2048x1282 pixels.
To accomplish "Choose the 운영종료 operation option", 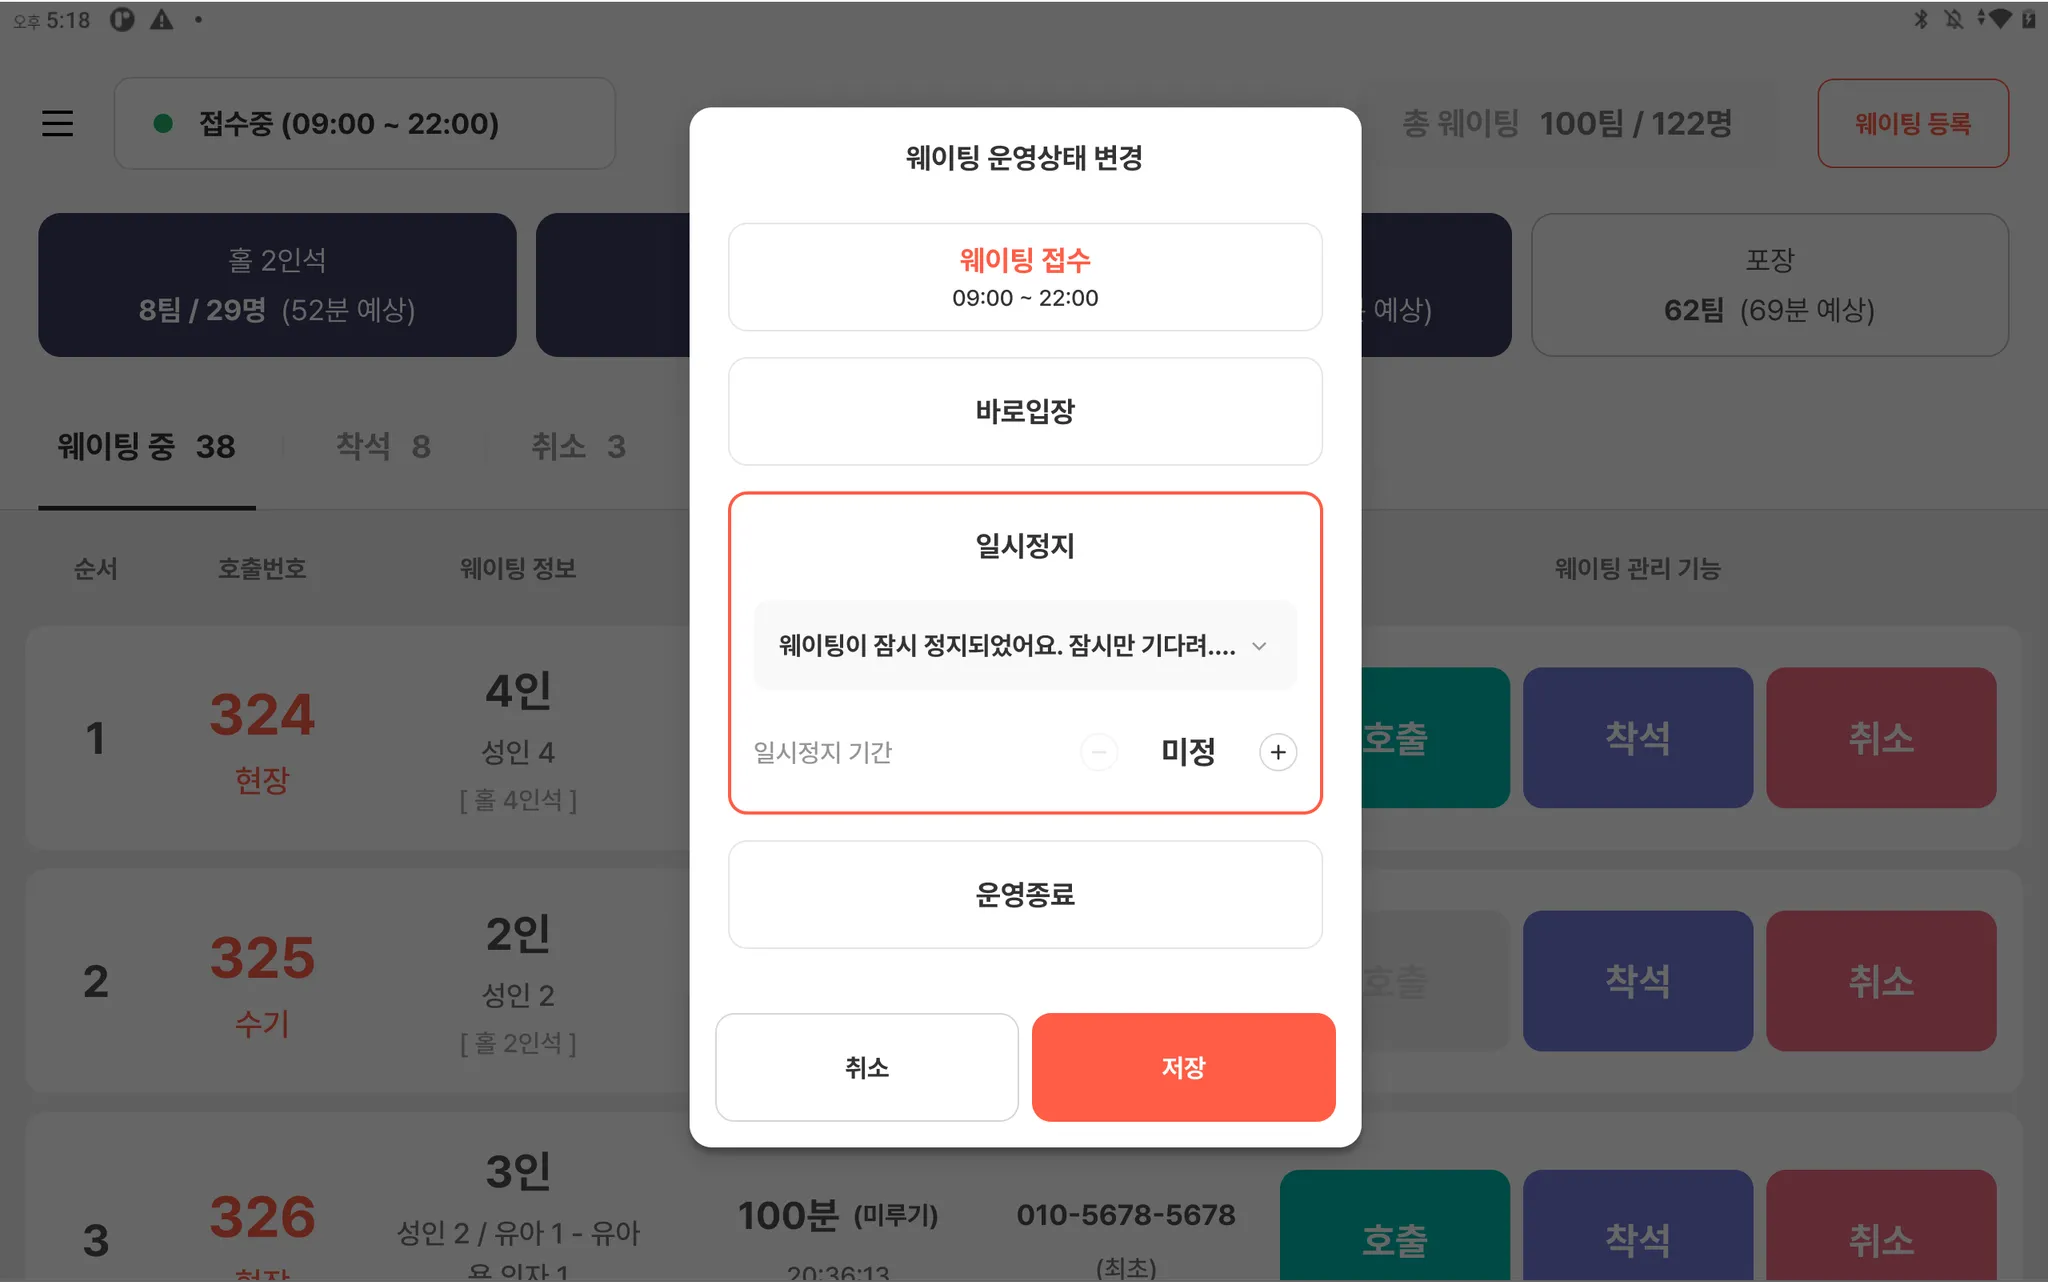I will coord(1025,894).
